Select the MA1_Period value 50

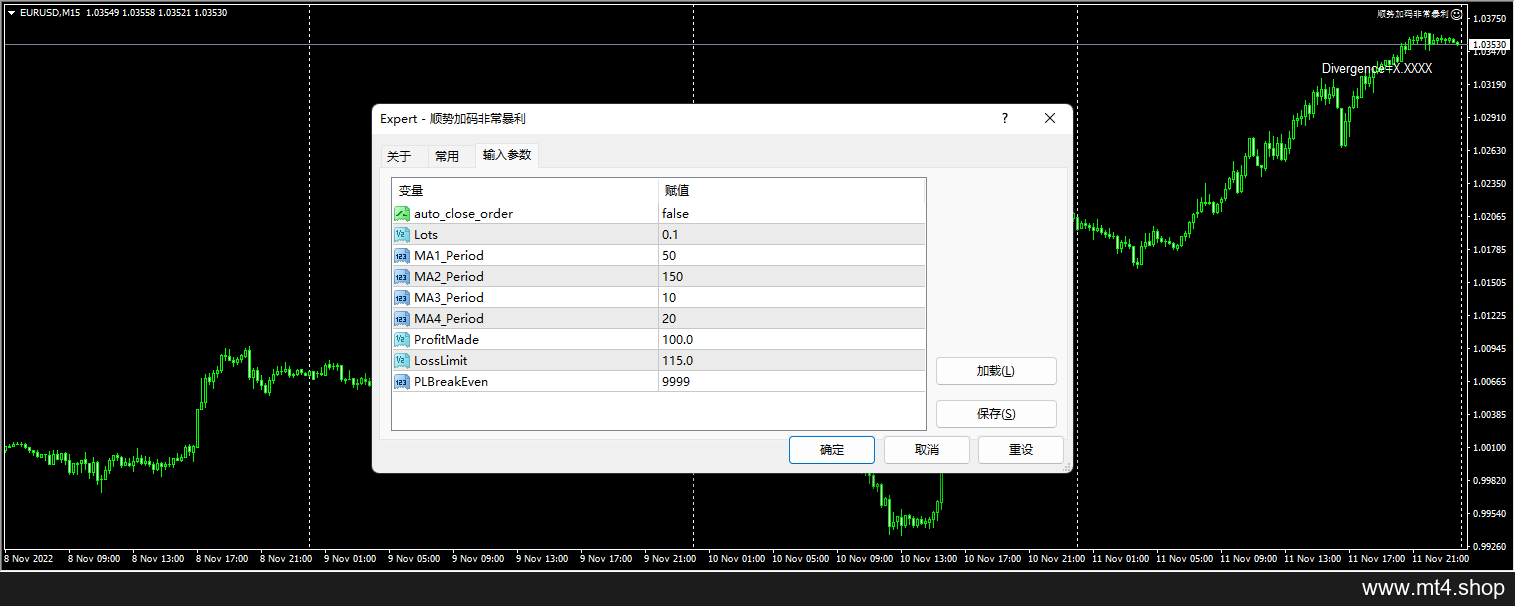coord(792,255)
